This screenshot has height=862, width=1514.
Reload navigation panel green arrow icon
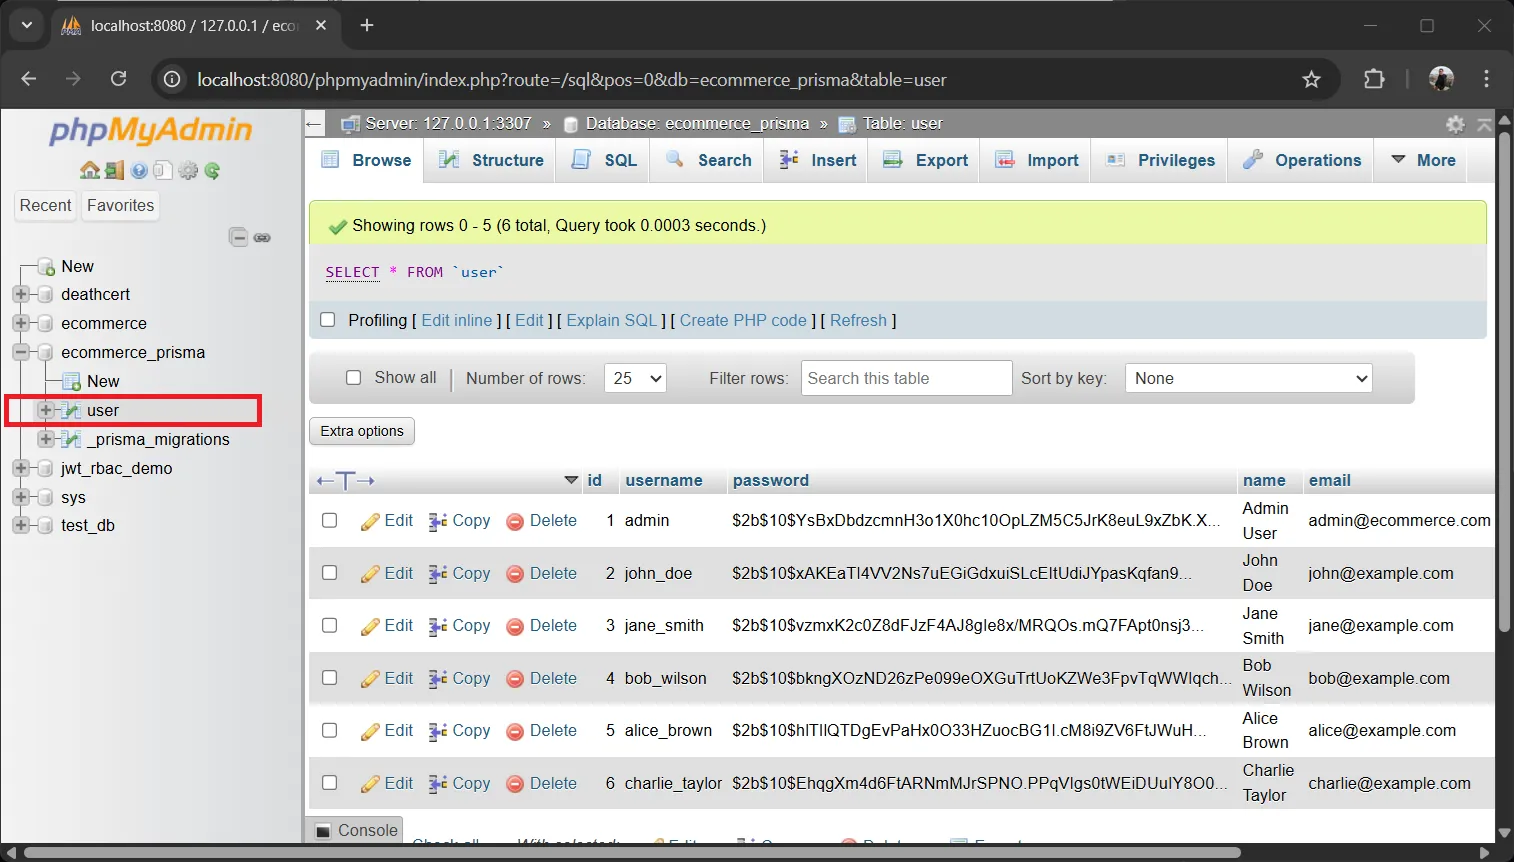pyautogui.click(x=212, y=171)
